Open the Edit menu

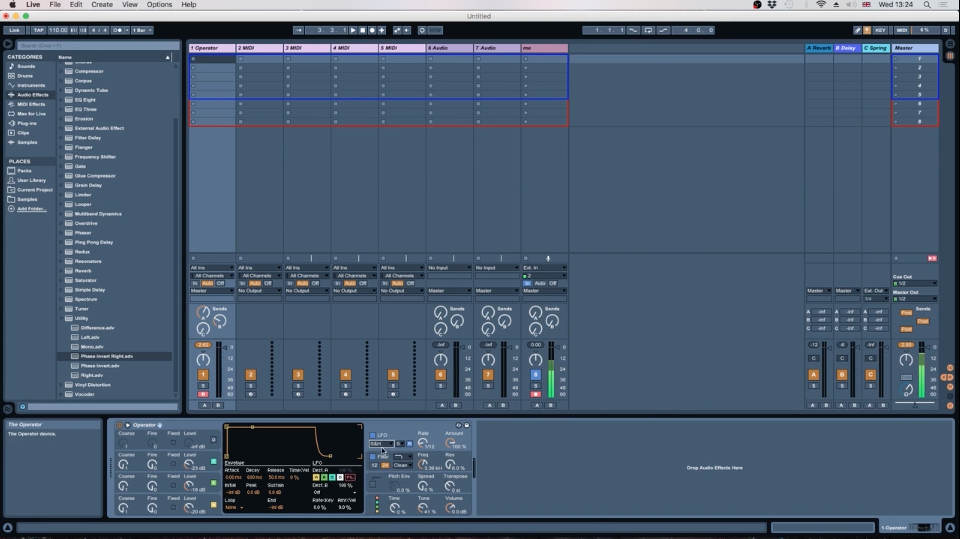coord(76,4)
